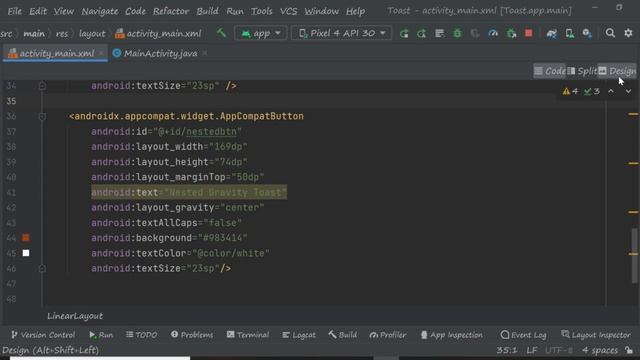Open the Version Control tool window

tap(43, 335)
